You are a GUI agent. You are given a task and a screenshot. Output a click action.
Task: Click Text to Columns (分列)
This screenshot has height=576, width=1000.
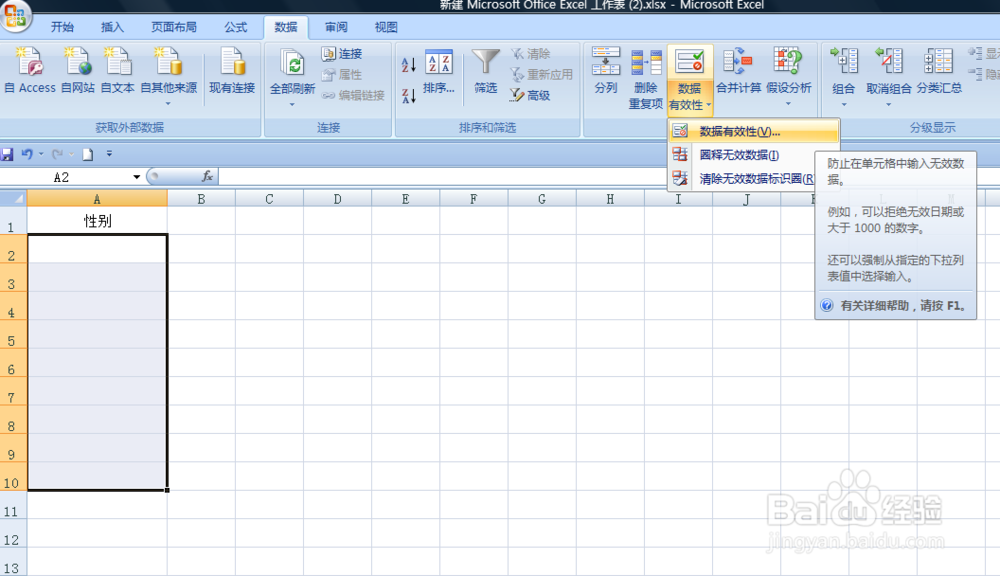pyautogui.click(x=605, y=71)
